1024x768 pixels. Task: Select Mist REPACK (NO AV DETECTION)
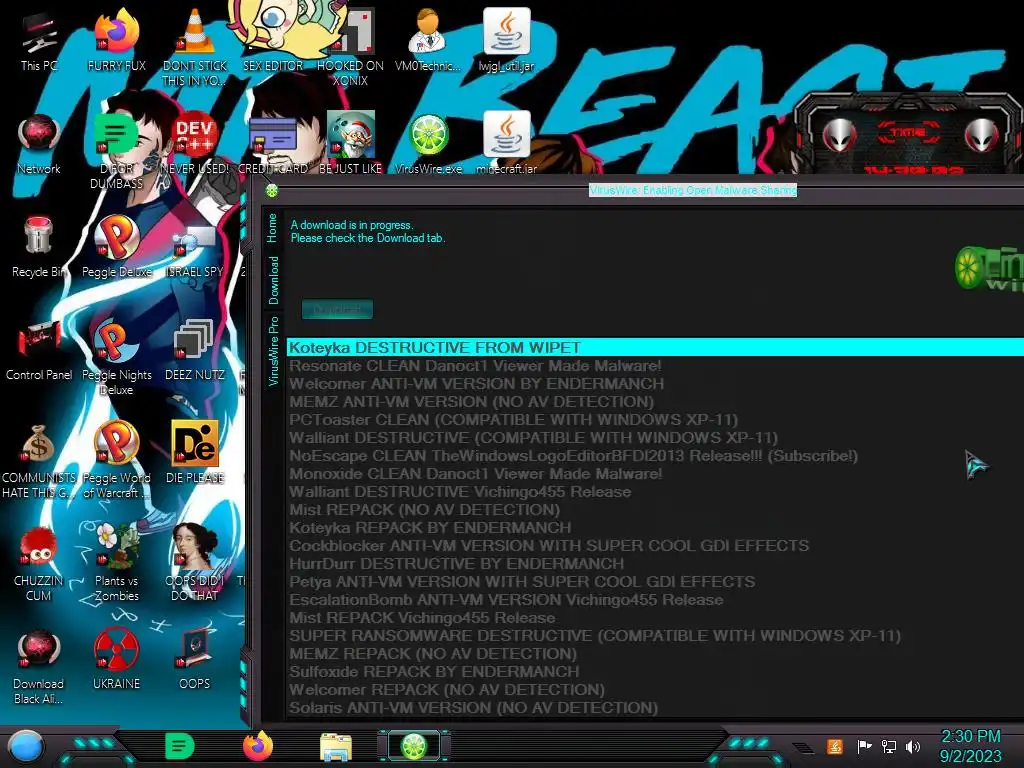coord(655,509)
